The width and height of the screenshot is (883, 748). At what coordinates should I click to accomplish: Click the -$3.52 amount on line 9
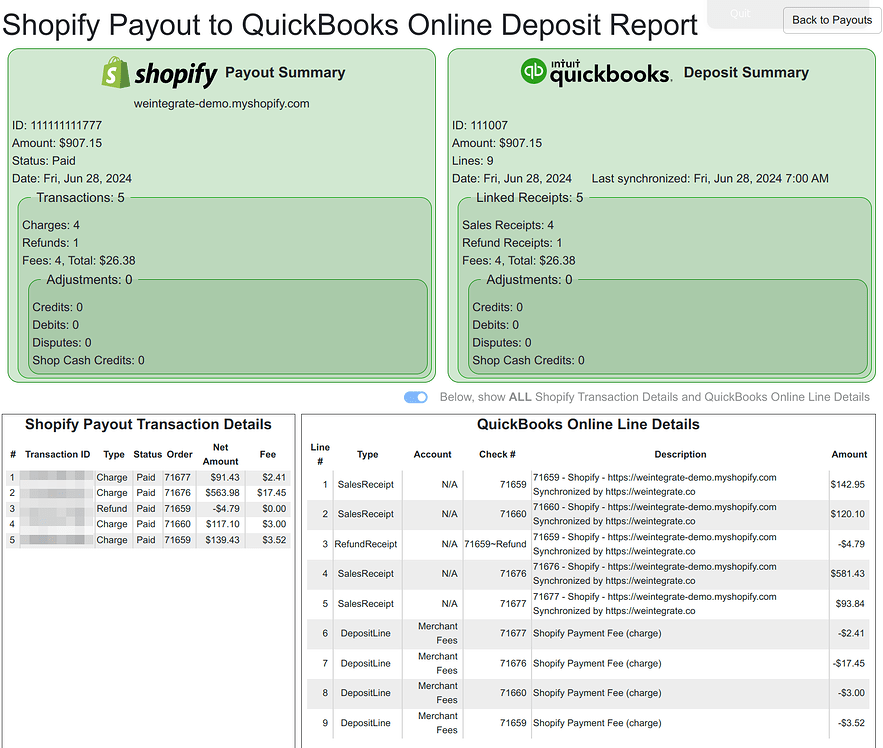coord(851,723)
